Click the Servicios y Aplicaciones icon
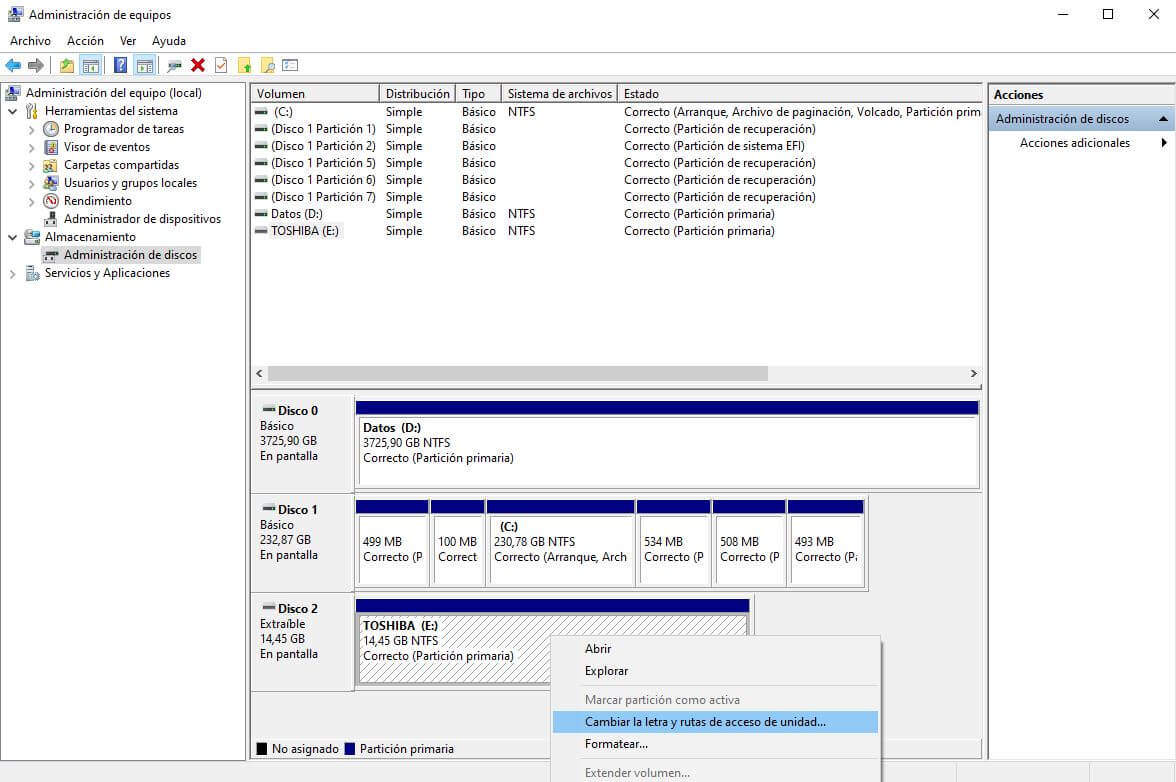Image resolution: width=1176 pixels, height=782 pixels. tap(32, 273)
